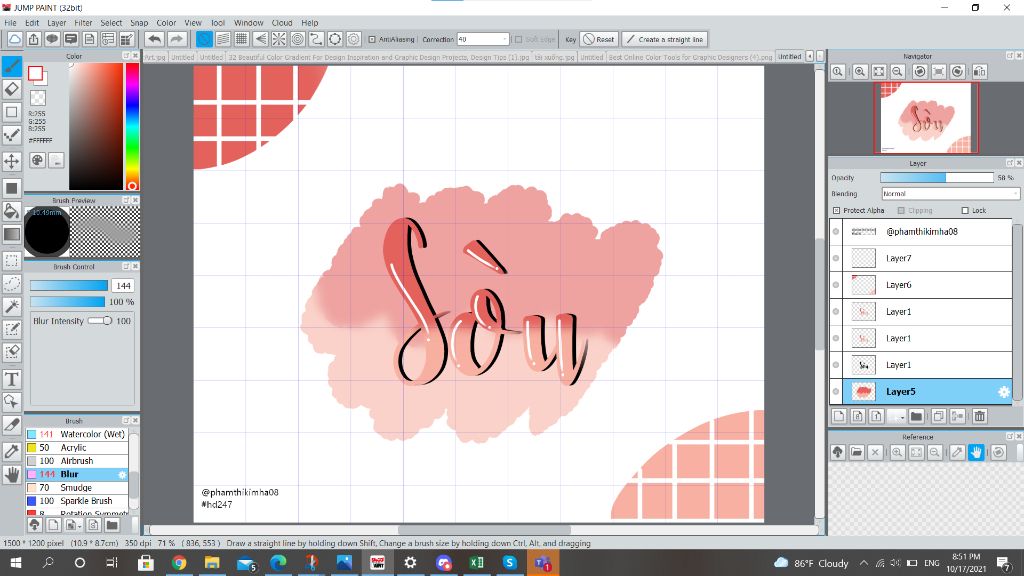Click Create a straight line button

[665, 39]
